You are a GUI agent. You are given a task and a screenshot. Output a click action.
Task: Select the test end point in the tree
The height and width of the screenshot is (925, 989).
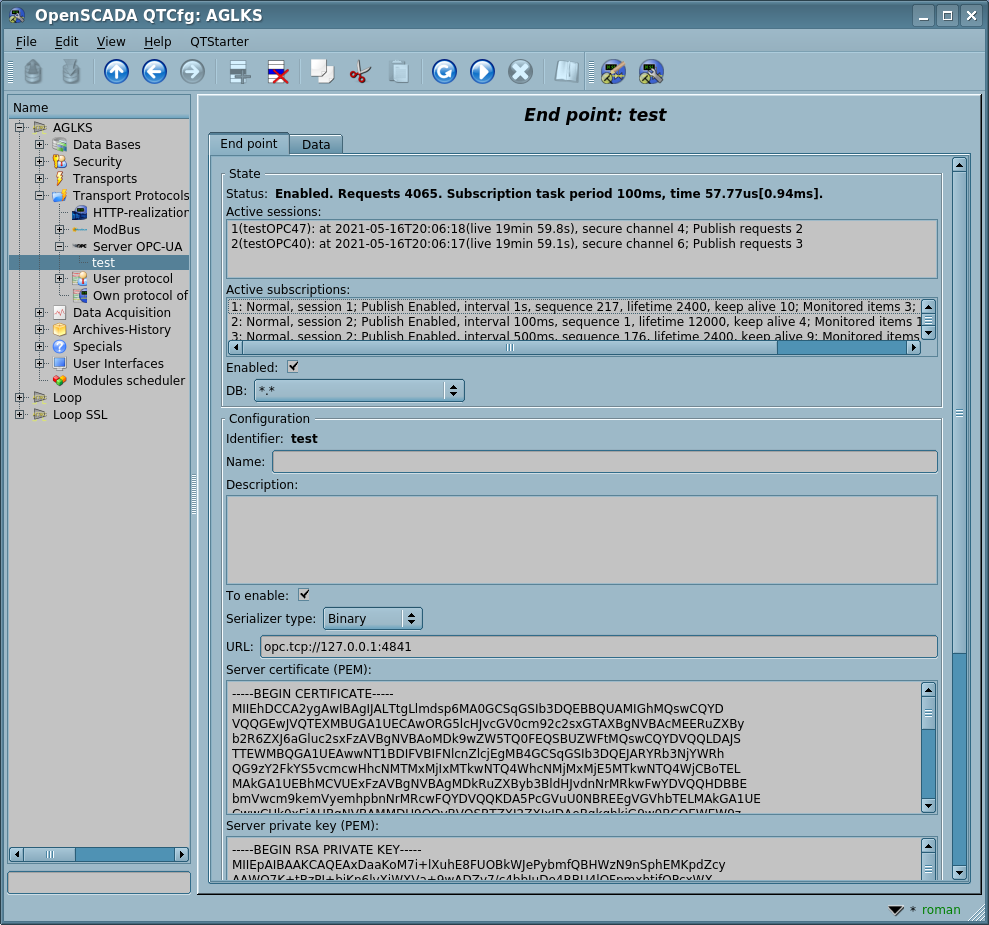pos(103,262)
